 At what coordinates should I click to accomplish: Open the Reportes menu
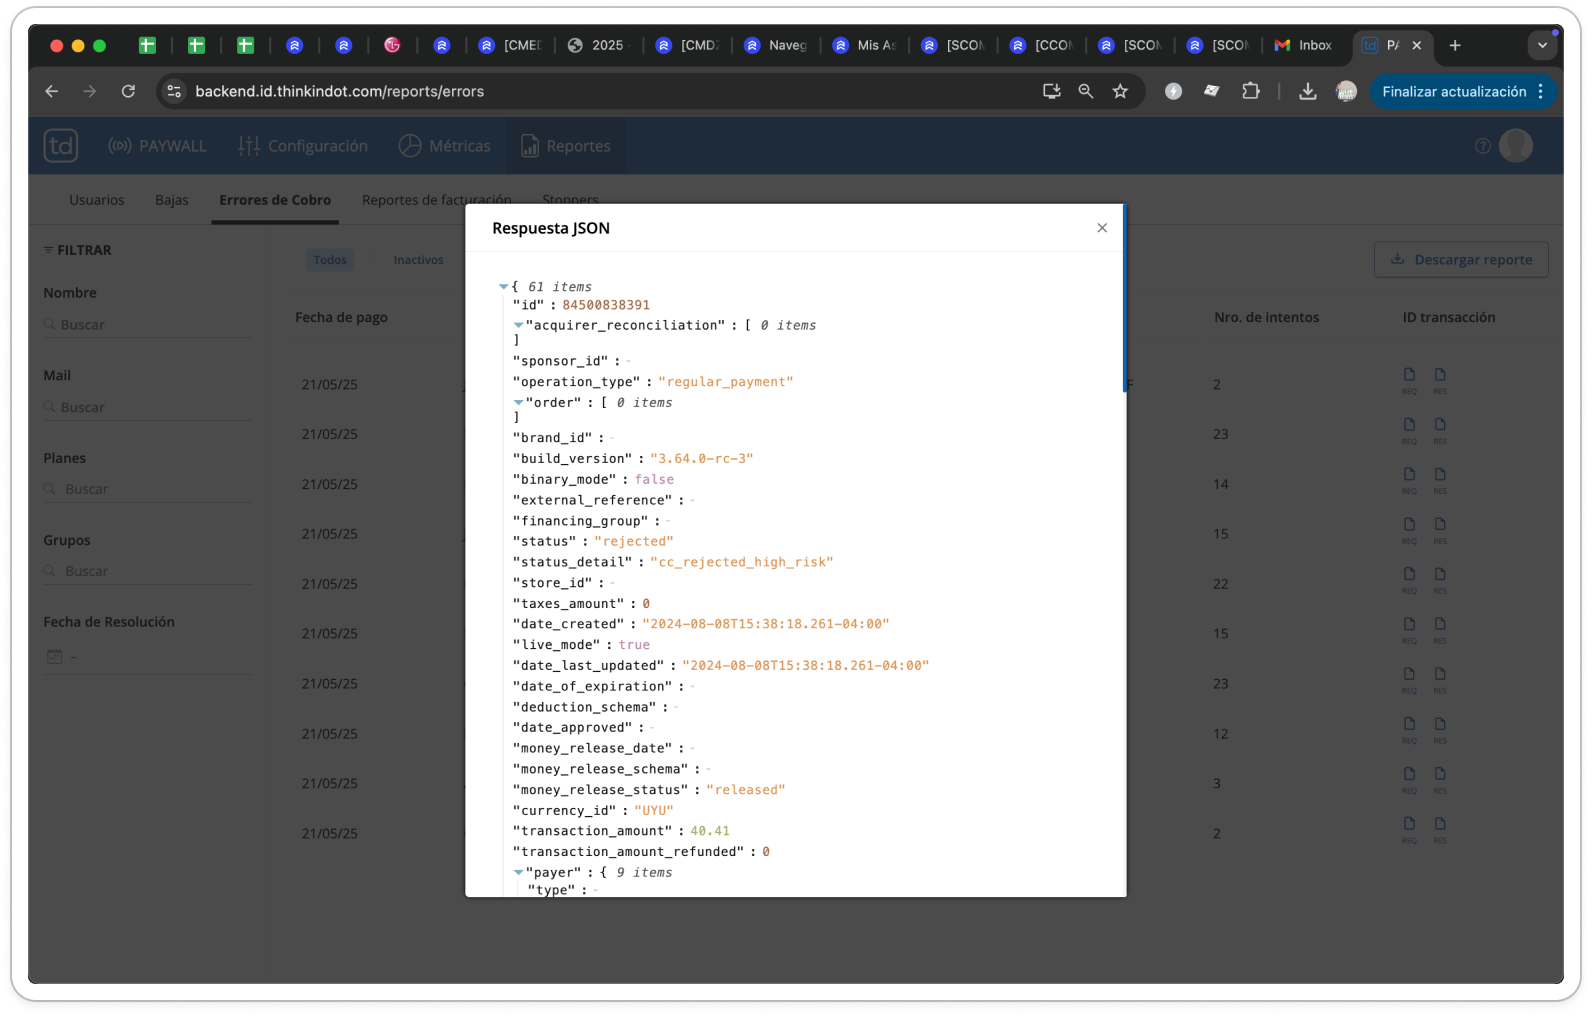pos(566,146)
